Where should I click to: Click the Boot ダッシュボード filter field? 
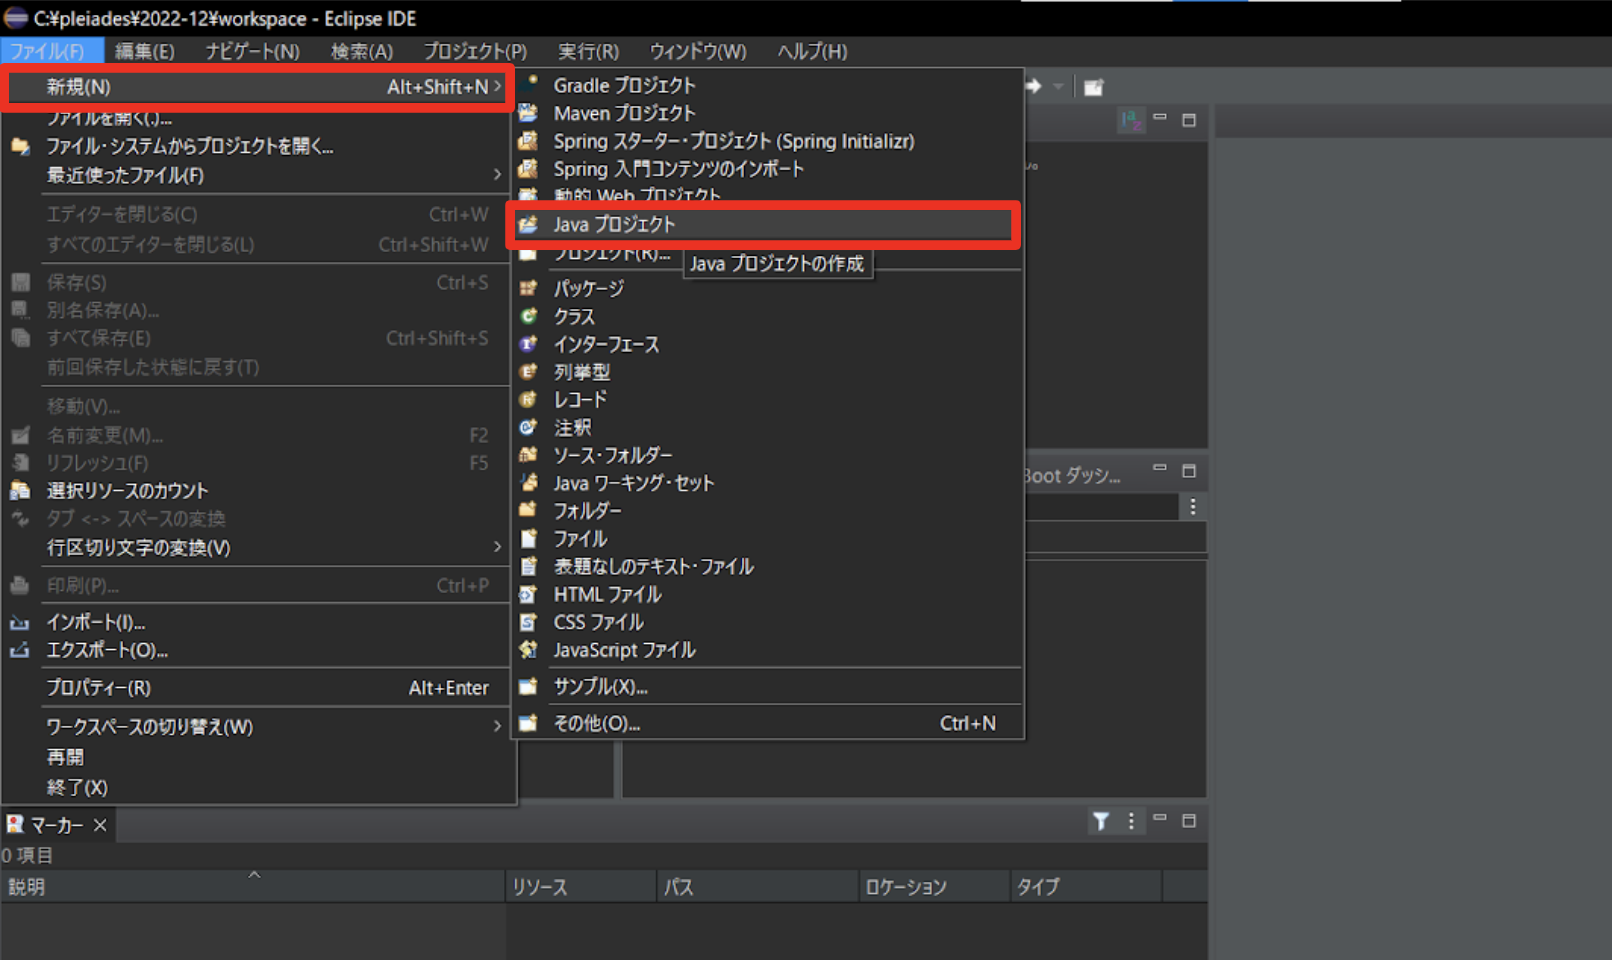point(1102,507)
